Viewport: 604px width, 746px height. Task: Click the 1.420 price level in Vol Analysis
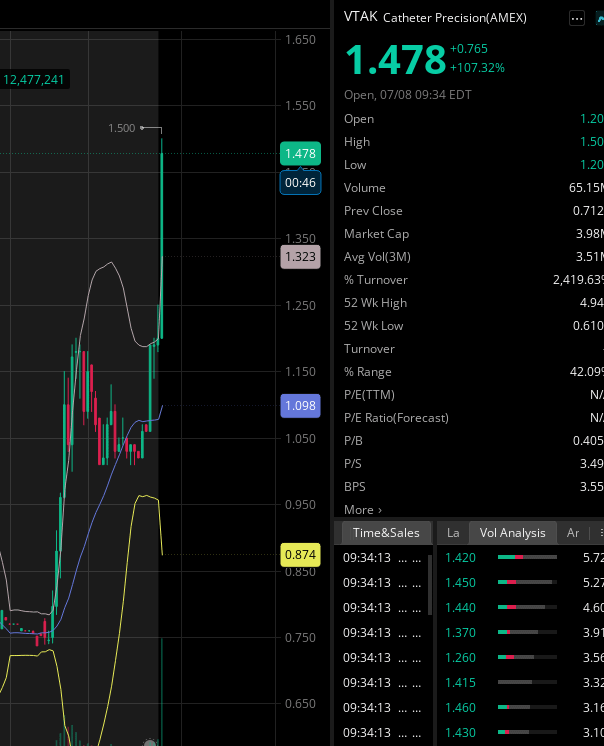tap(460, 558)
